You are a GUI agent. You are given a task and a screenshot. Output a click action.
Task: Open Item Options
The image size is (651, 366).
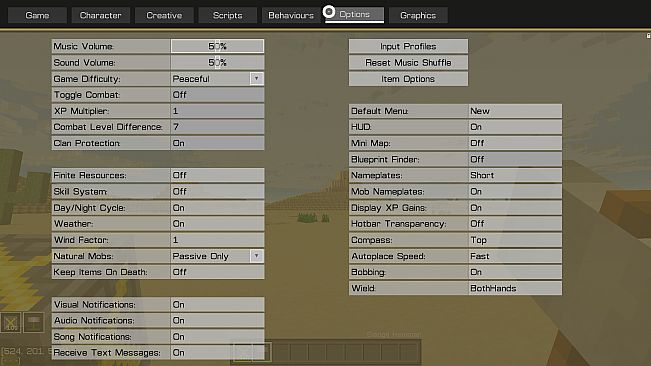[408, 79]
